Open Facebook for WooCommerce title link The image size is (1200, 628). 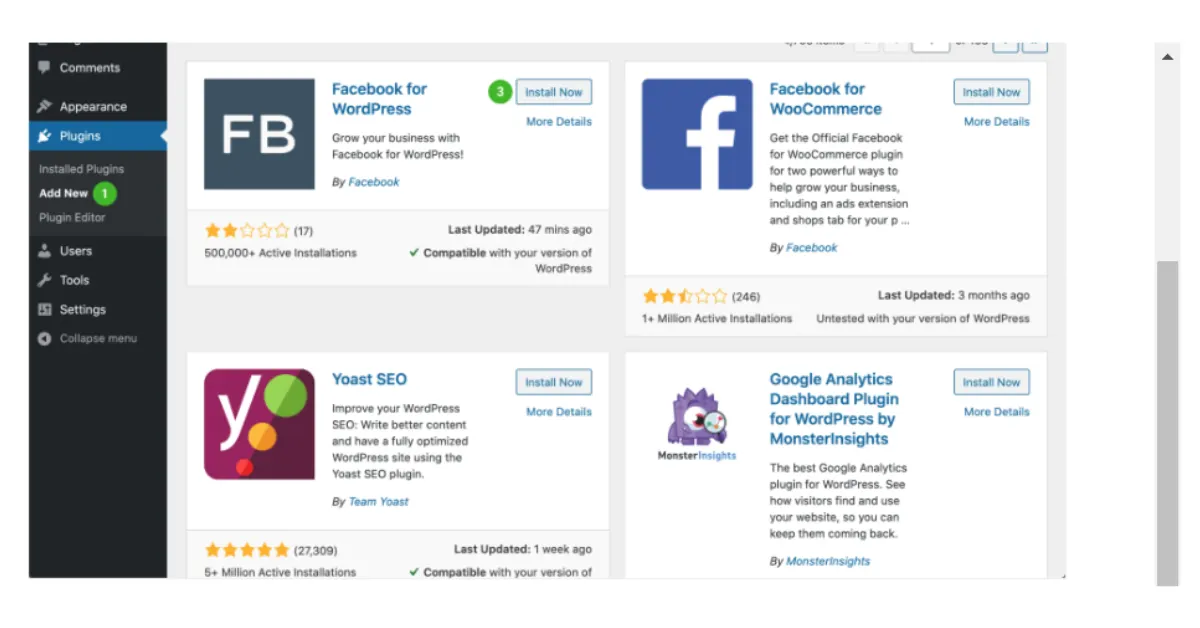825,99
